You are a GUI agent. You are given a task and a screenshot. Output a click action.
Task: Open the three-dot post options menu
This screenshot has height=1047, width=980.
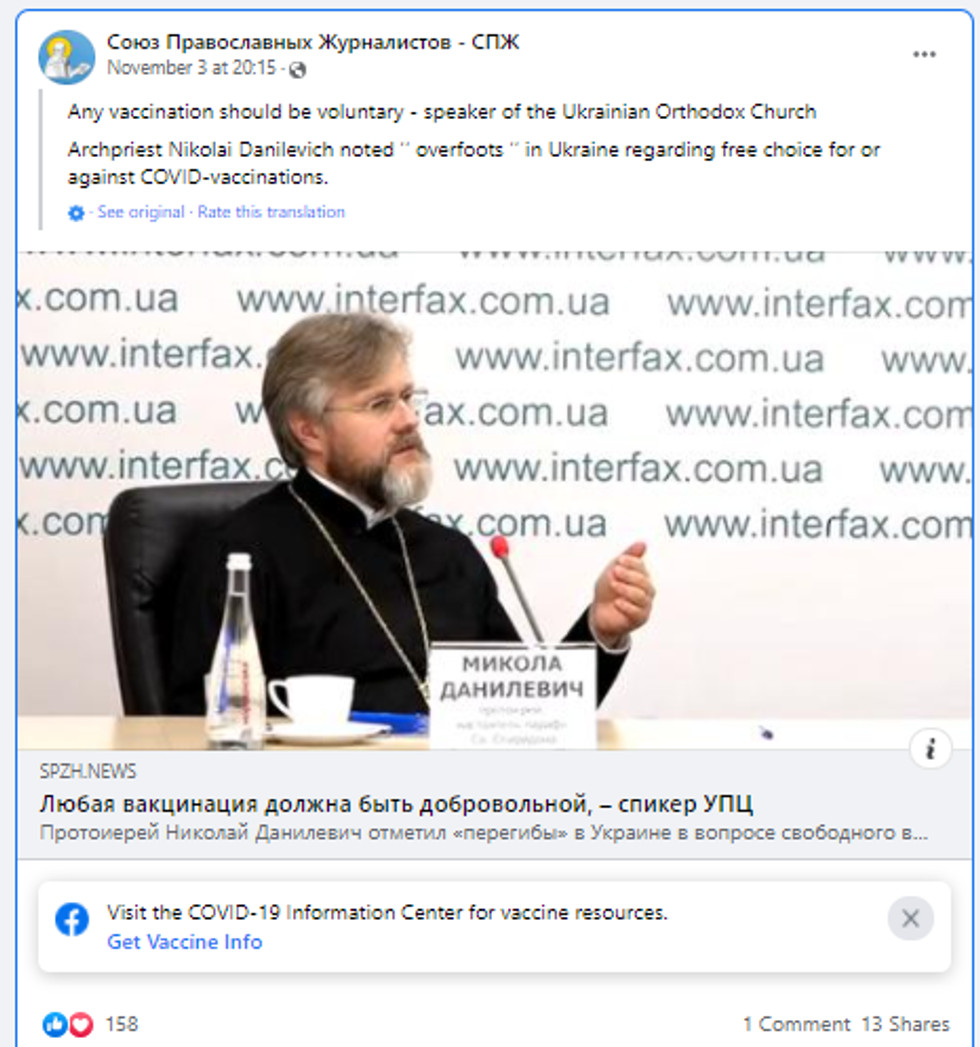point(924,55)
